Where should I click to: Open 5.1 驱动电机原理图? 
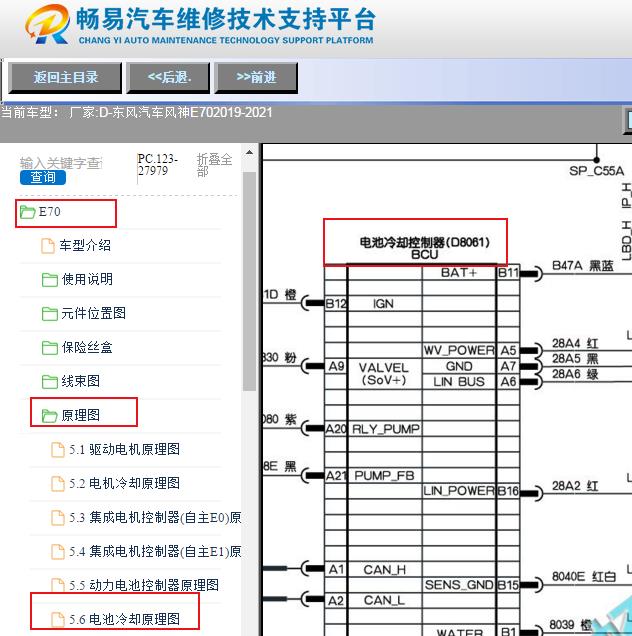pos(124,449)
